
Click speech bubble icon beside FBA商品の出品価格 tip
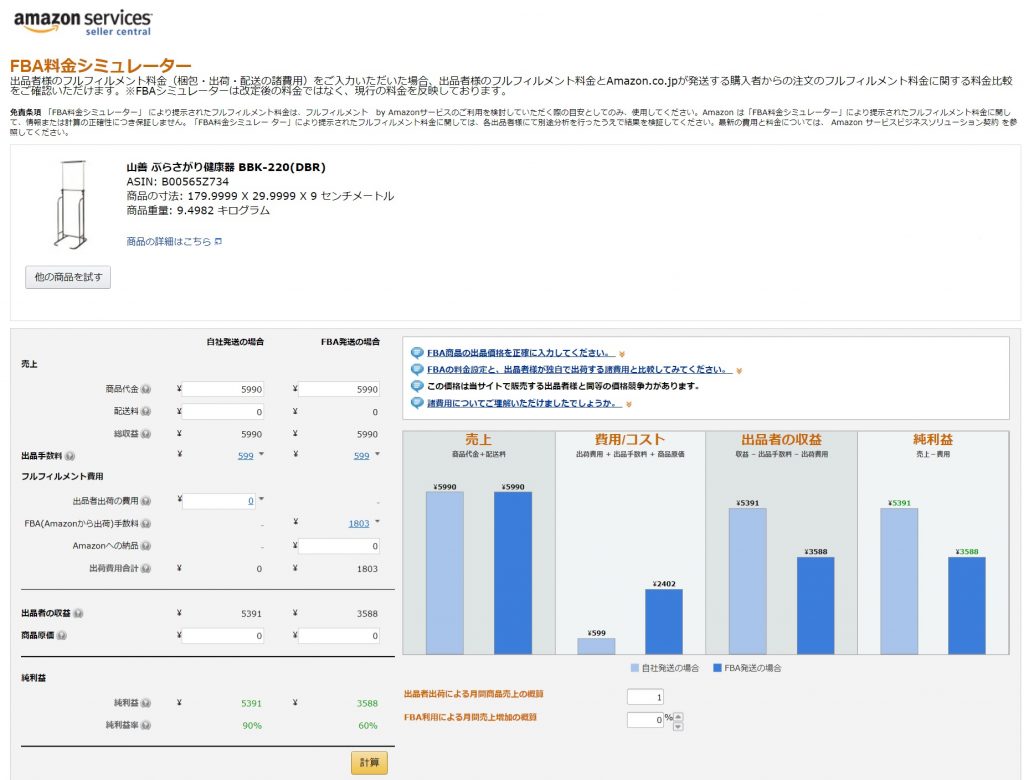tap(417, 353)
